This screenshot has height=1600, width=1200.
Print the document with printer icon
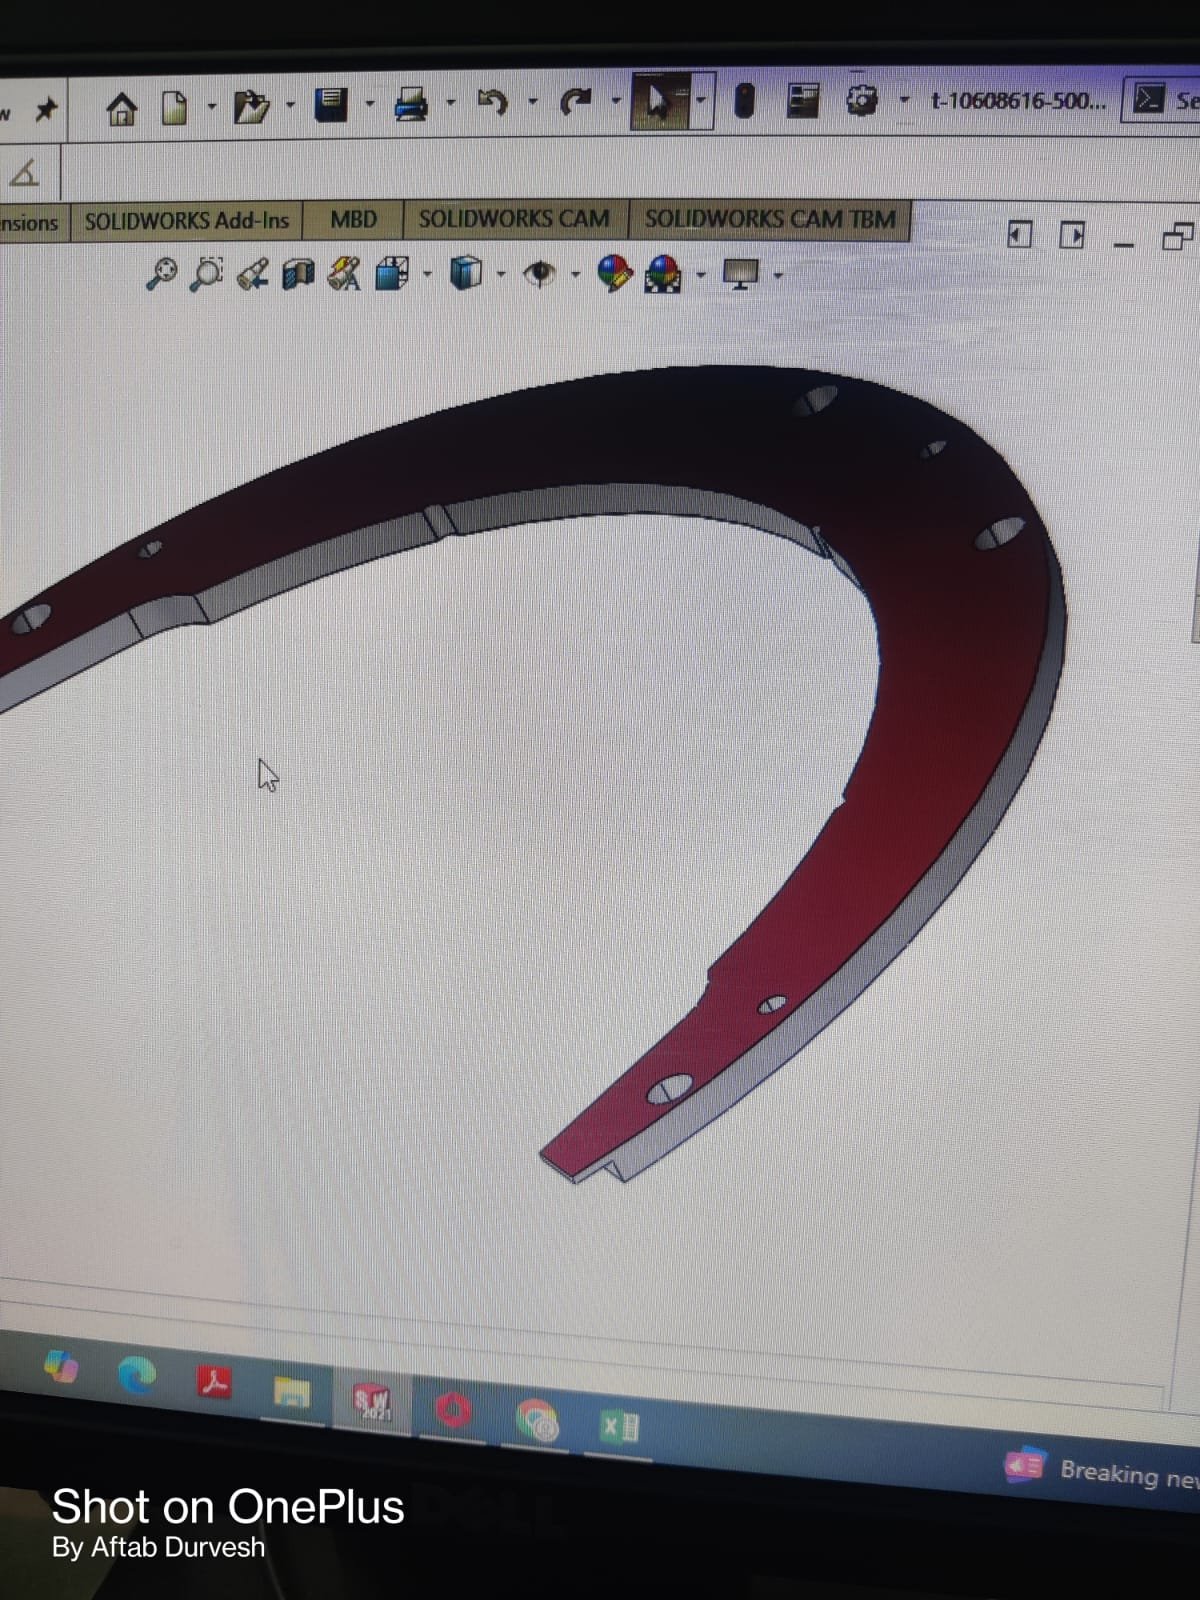(x=410, y=103)
